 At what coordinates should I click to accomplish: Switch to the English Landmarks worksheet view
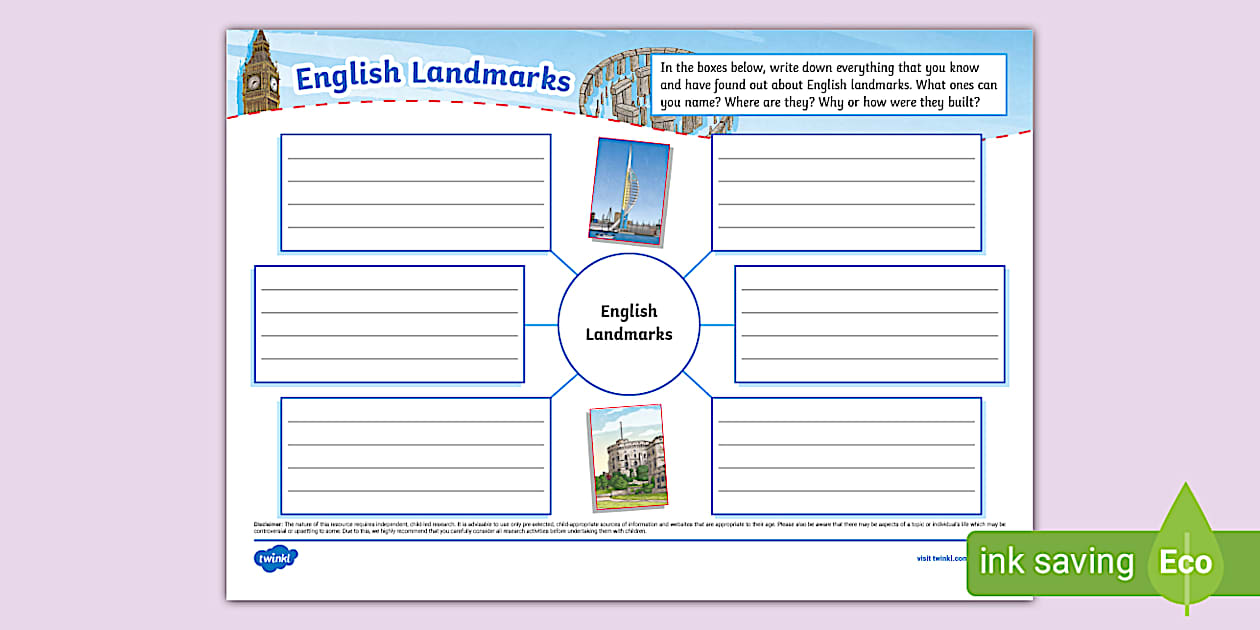pos(630,300)
